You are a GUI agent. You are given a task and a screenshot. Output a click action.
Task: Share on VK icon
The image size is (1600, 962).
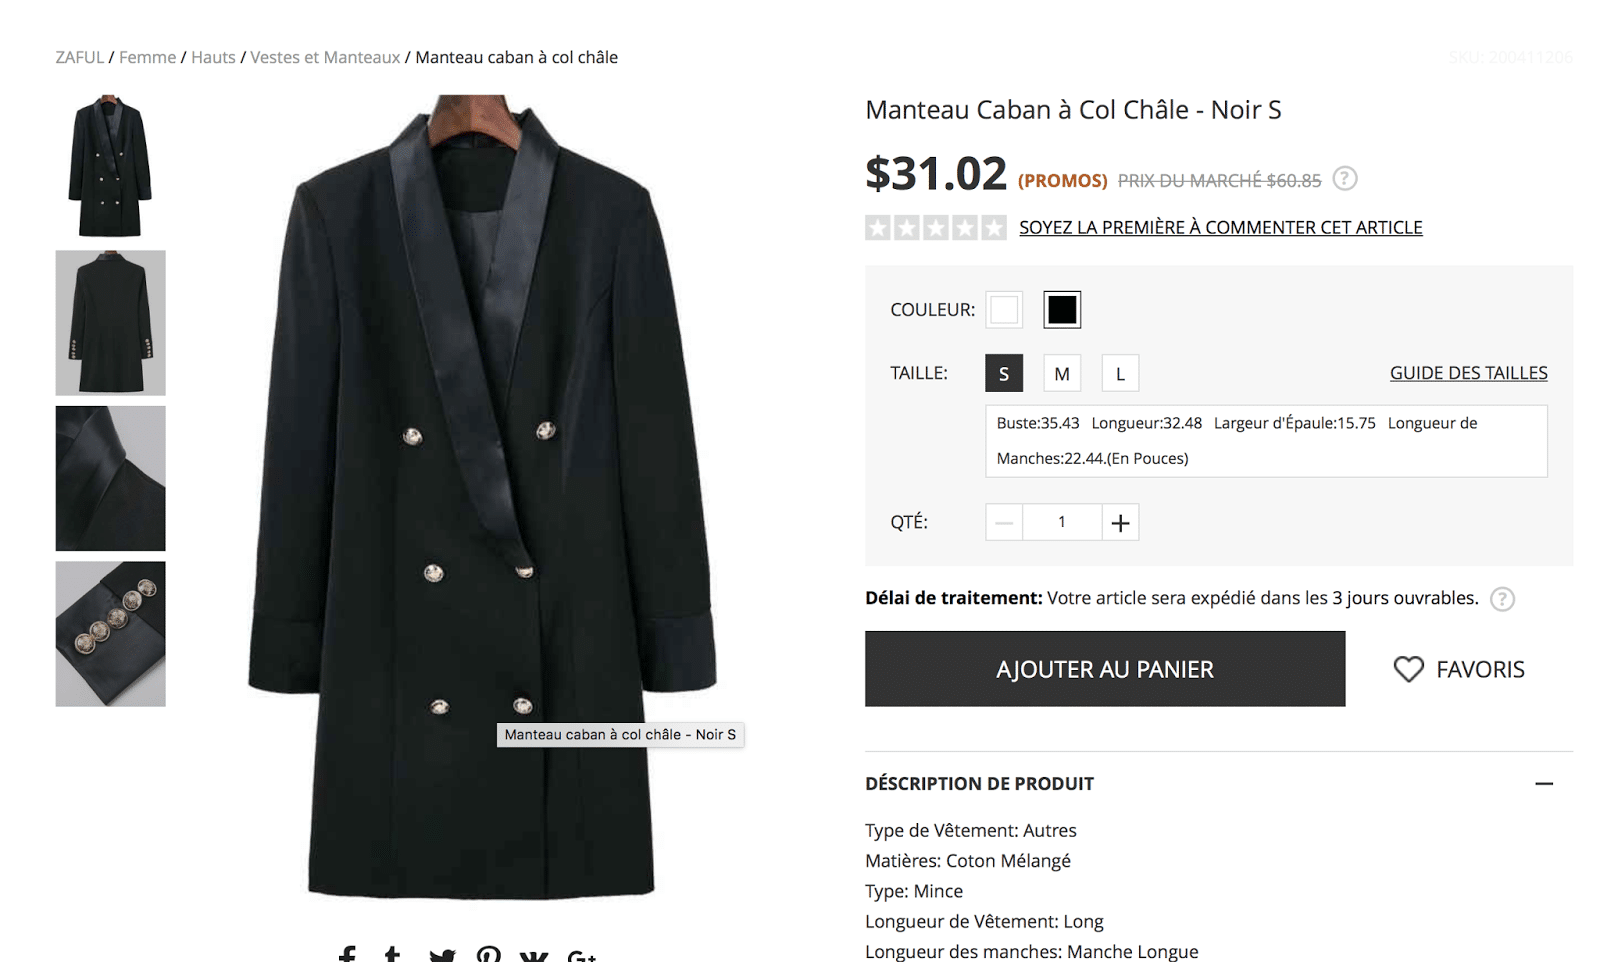click(534, 956)
